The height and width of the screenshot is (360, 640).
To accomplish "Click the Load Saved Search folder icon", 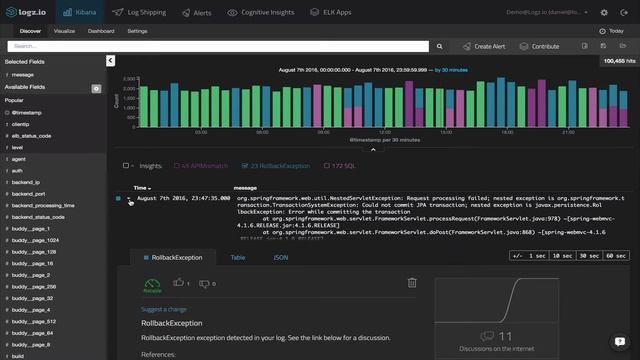I will click(x=622, y=46).
